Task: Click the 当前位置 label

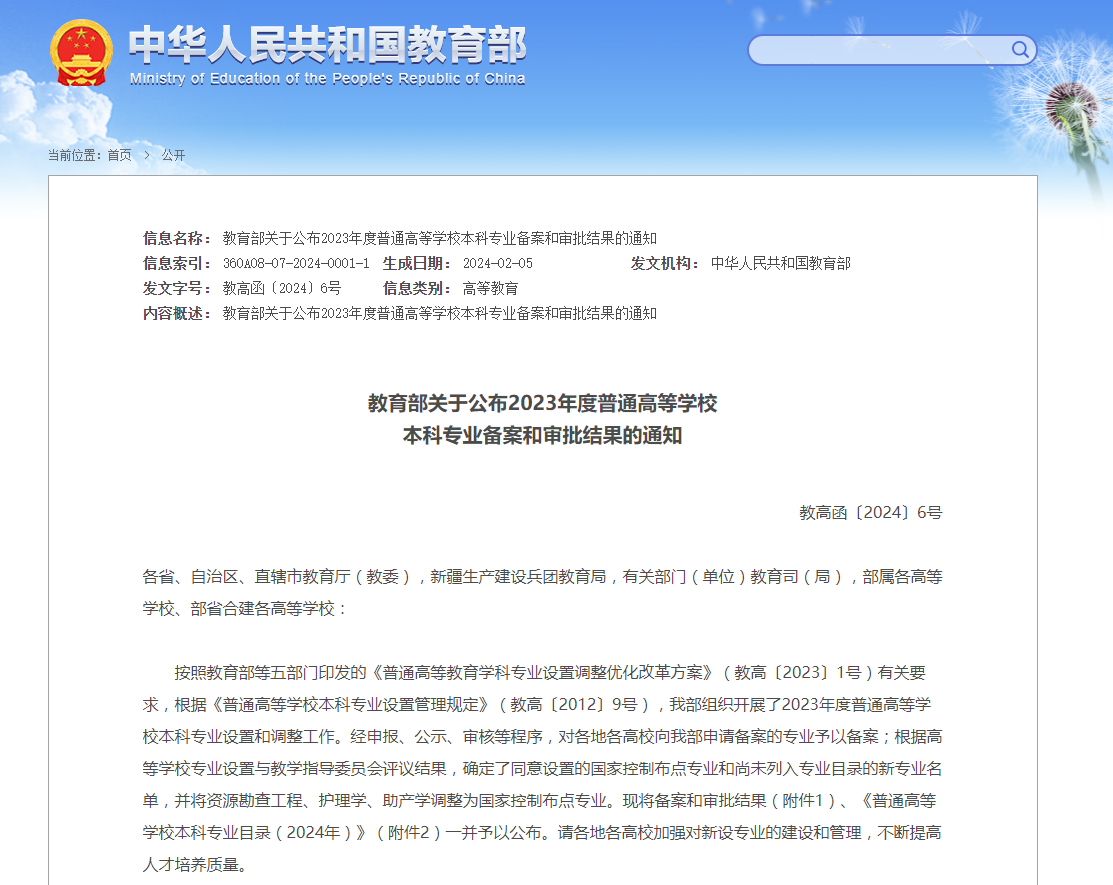Action: (74, 155)
